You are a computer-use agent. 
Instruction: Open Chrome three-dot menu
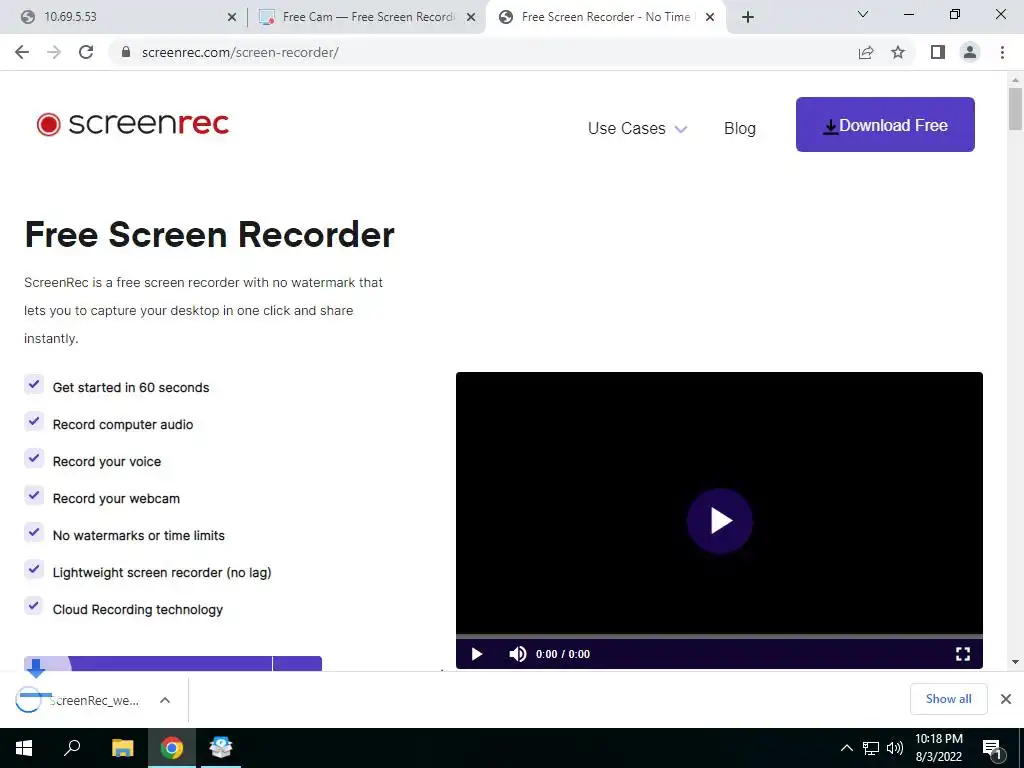[1002, 52]
